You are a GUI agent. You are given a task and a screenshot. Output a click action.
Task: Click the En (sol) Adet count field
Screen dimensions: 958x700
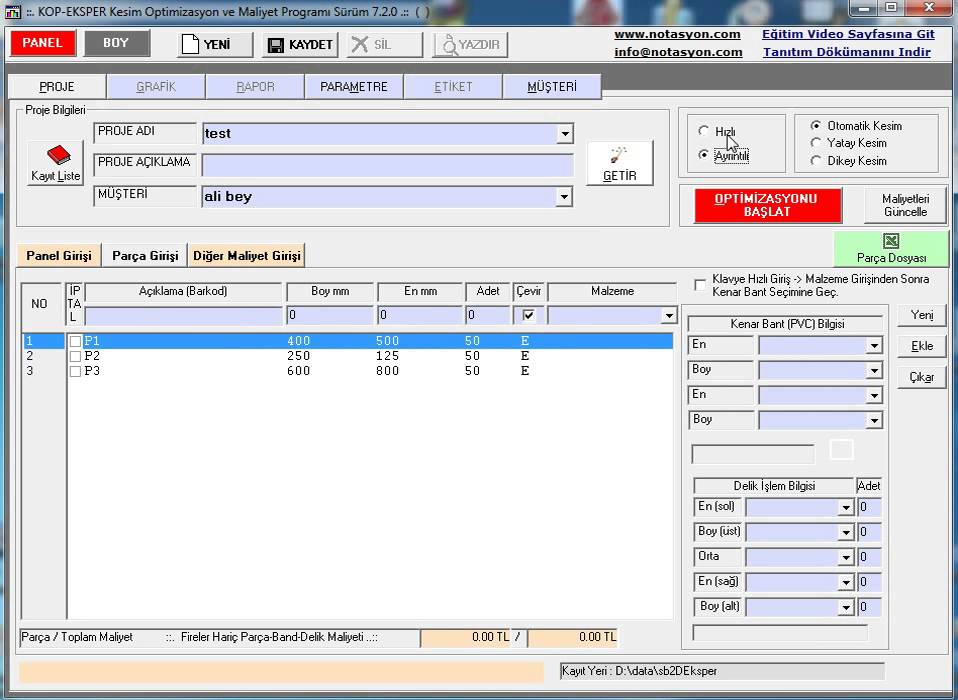point(869,508)
